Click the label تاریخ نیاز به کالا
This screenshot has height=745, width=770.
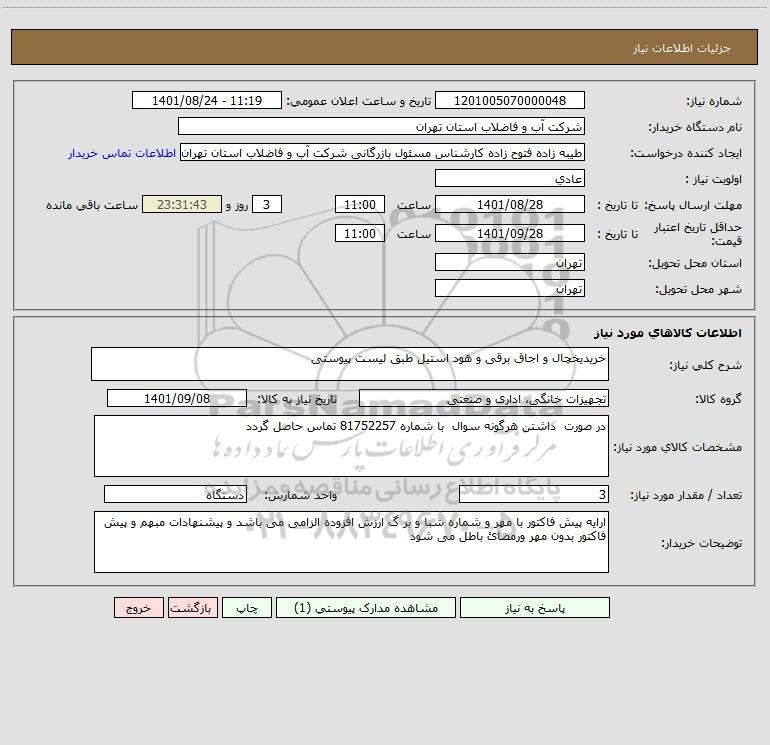(298, 399)
